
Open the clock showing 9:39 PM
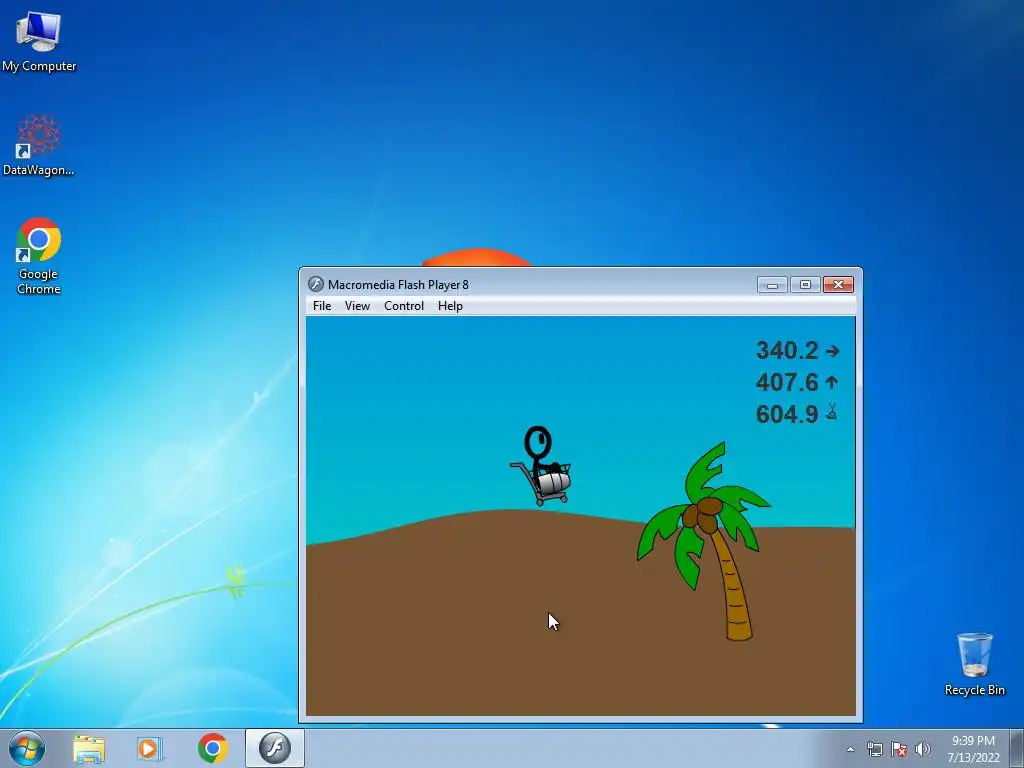[x=973, y=749]
